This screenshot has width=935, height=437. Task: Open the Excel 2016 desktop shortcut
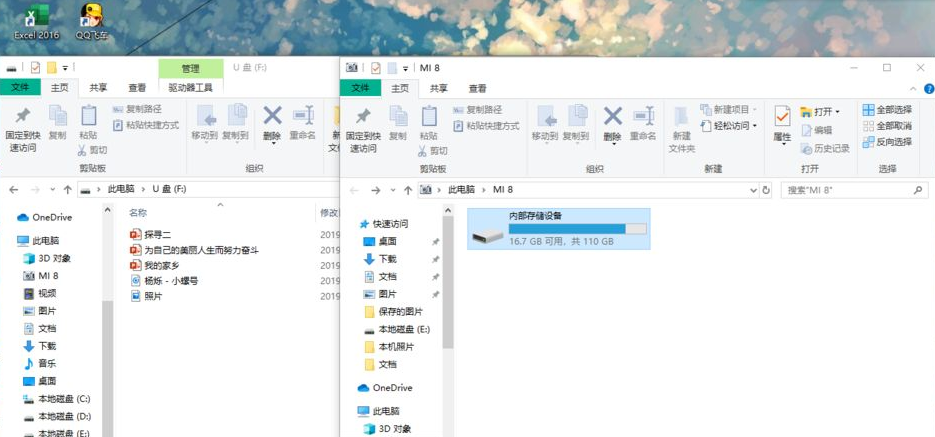(37, 20)
